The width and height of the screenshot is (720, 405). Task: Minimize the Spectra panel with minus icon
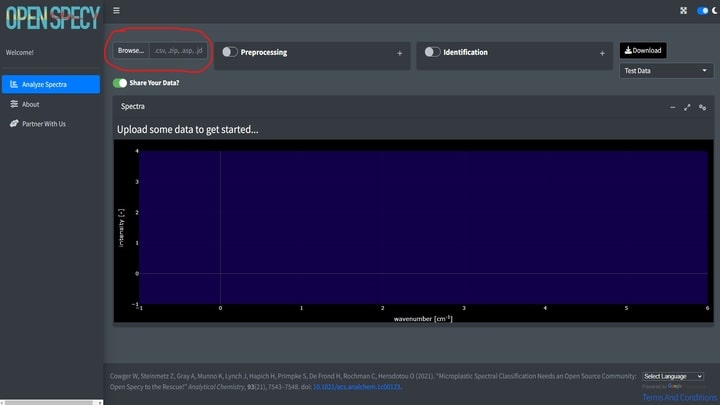tap(672, 107)
